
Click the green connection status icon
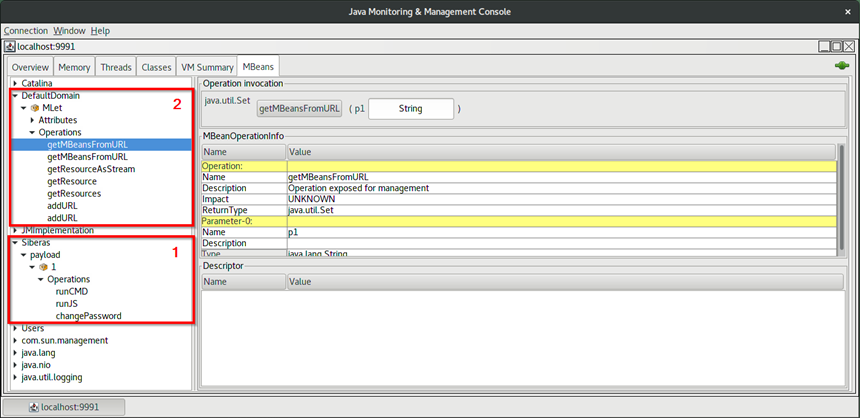point(841,66)
